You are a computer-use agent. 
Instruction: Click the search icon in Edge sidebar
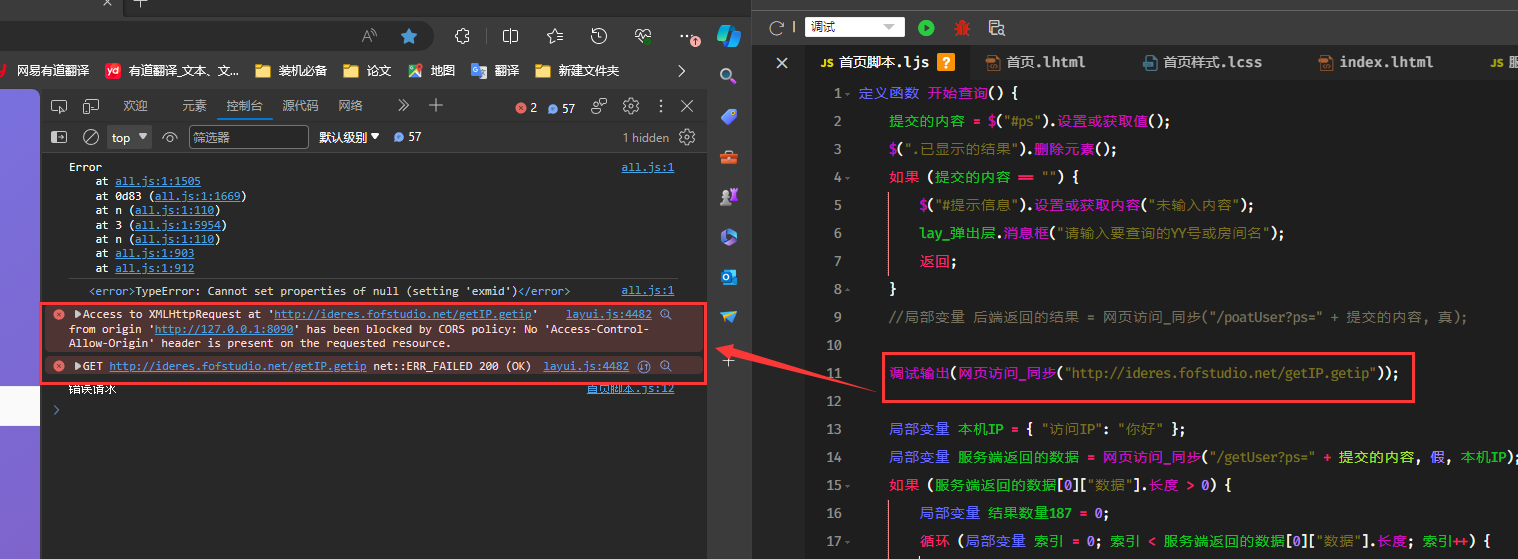click(x=728, y=76)
